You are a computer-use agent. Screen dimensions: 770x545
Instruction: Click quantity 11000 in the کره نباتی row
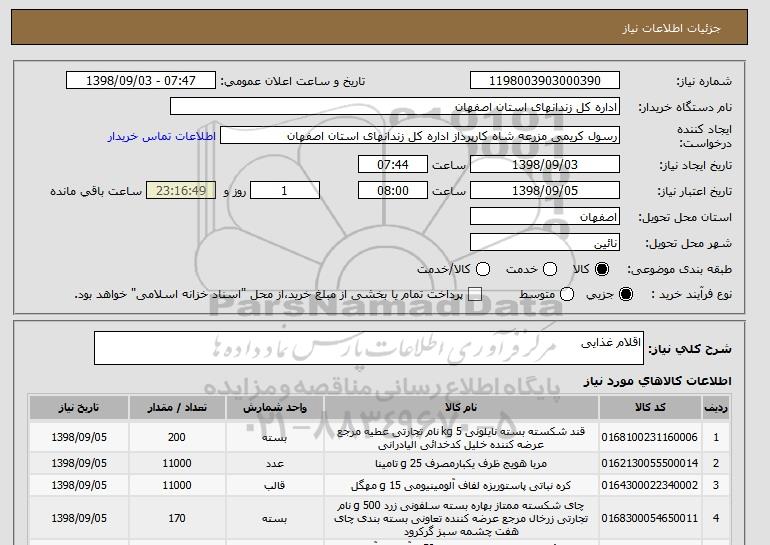[x=177, y=485]
